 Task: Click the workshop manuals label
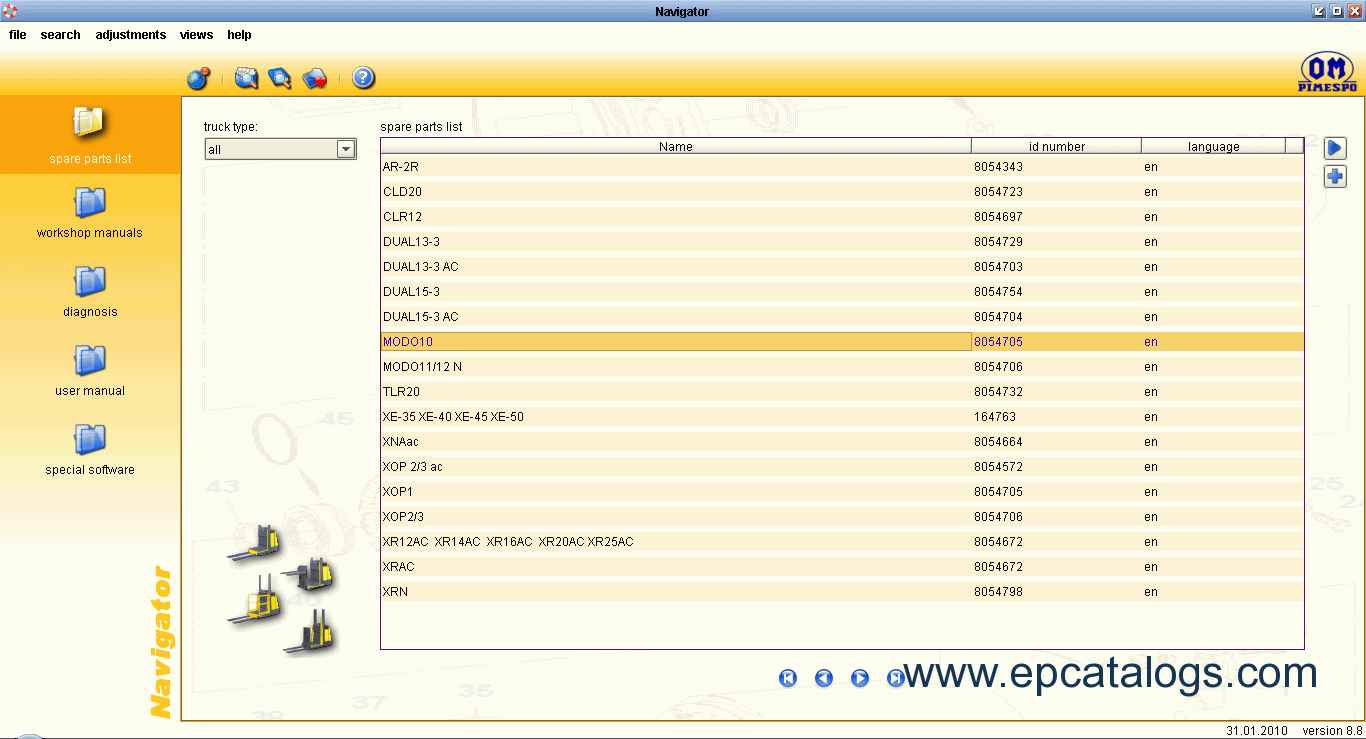[x=90, y=233]
